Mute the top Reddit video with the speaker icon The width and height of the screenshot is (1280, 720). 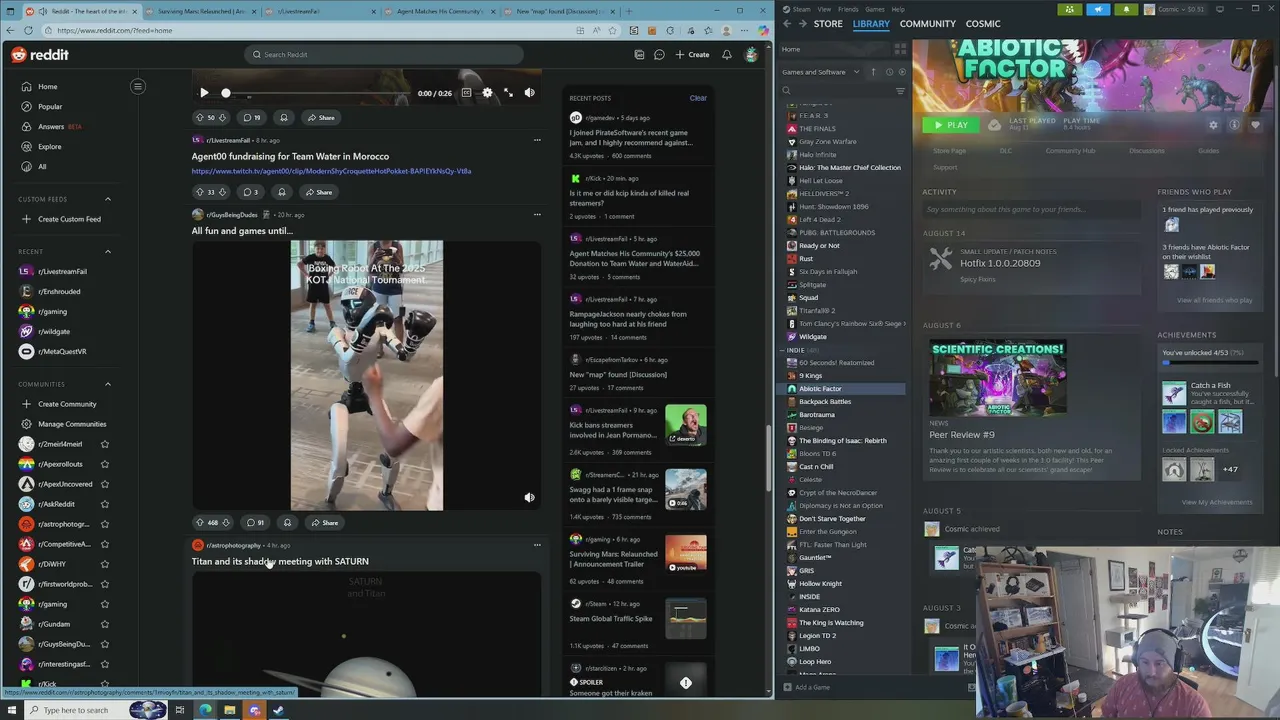pyautogui.click(x=529, y=93)
